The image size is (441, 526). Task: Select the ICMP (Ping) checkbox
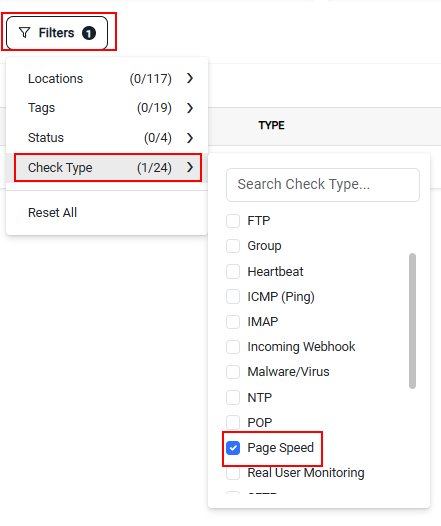pos(233,297)
